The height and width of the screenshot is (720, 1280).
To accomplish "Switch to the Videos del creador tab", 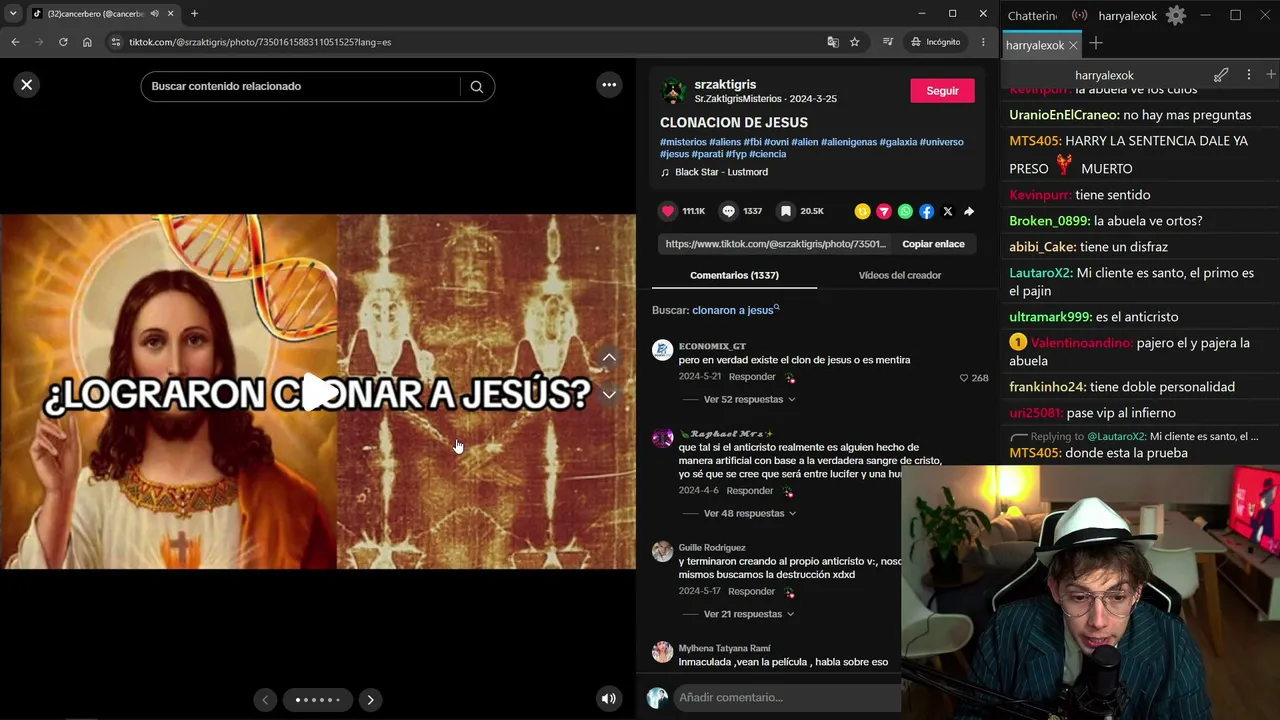I will pos(900,275).
